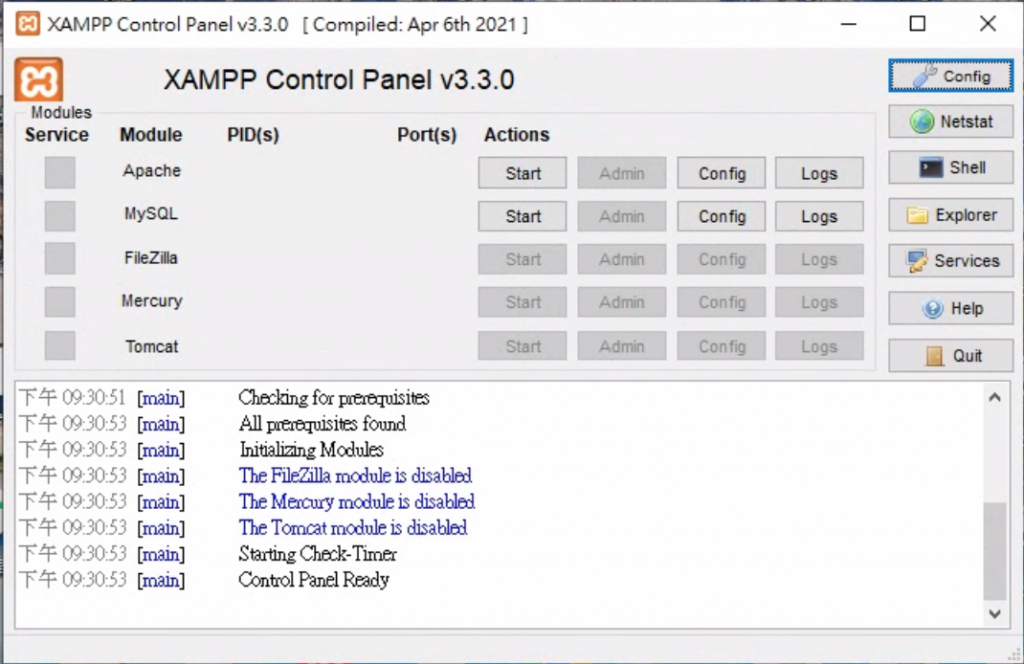Image resolution: width=1024 pixels, height=664 pixels.
Task: Click the Apache module label
Action: (x=152, y=171)
